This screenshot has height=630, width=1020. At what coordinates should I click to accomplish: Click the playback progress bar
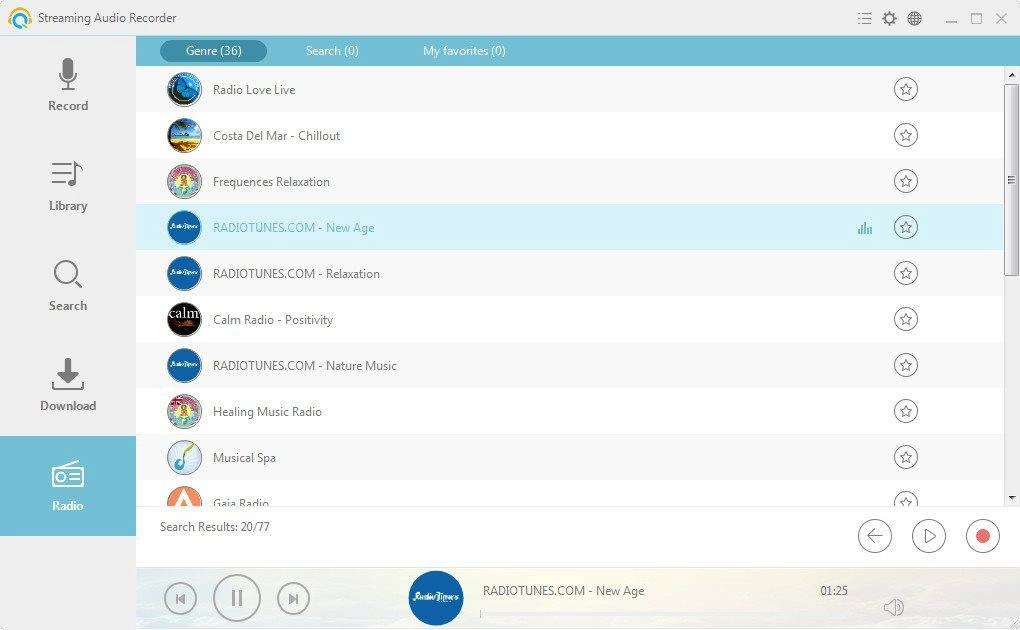664,613
